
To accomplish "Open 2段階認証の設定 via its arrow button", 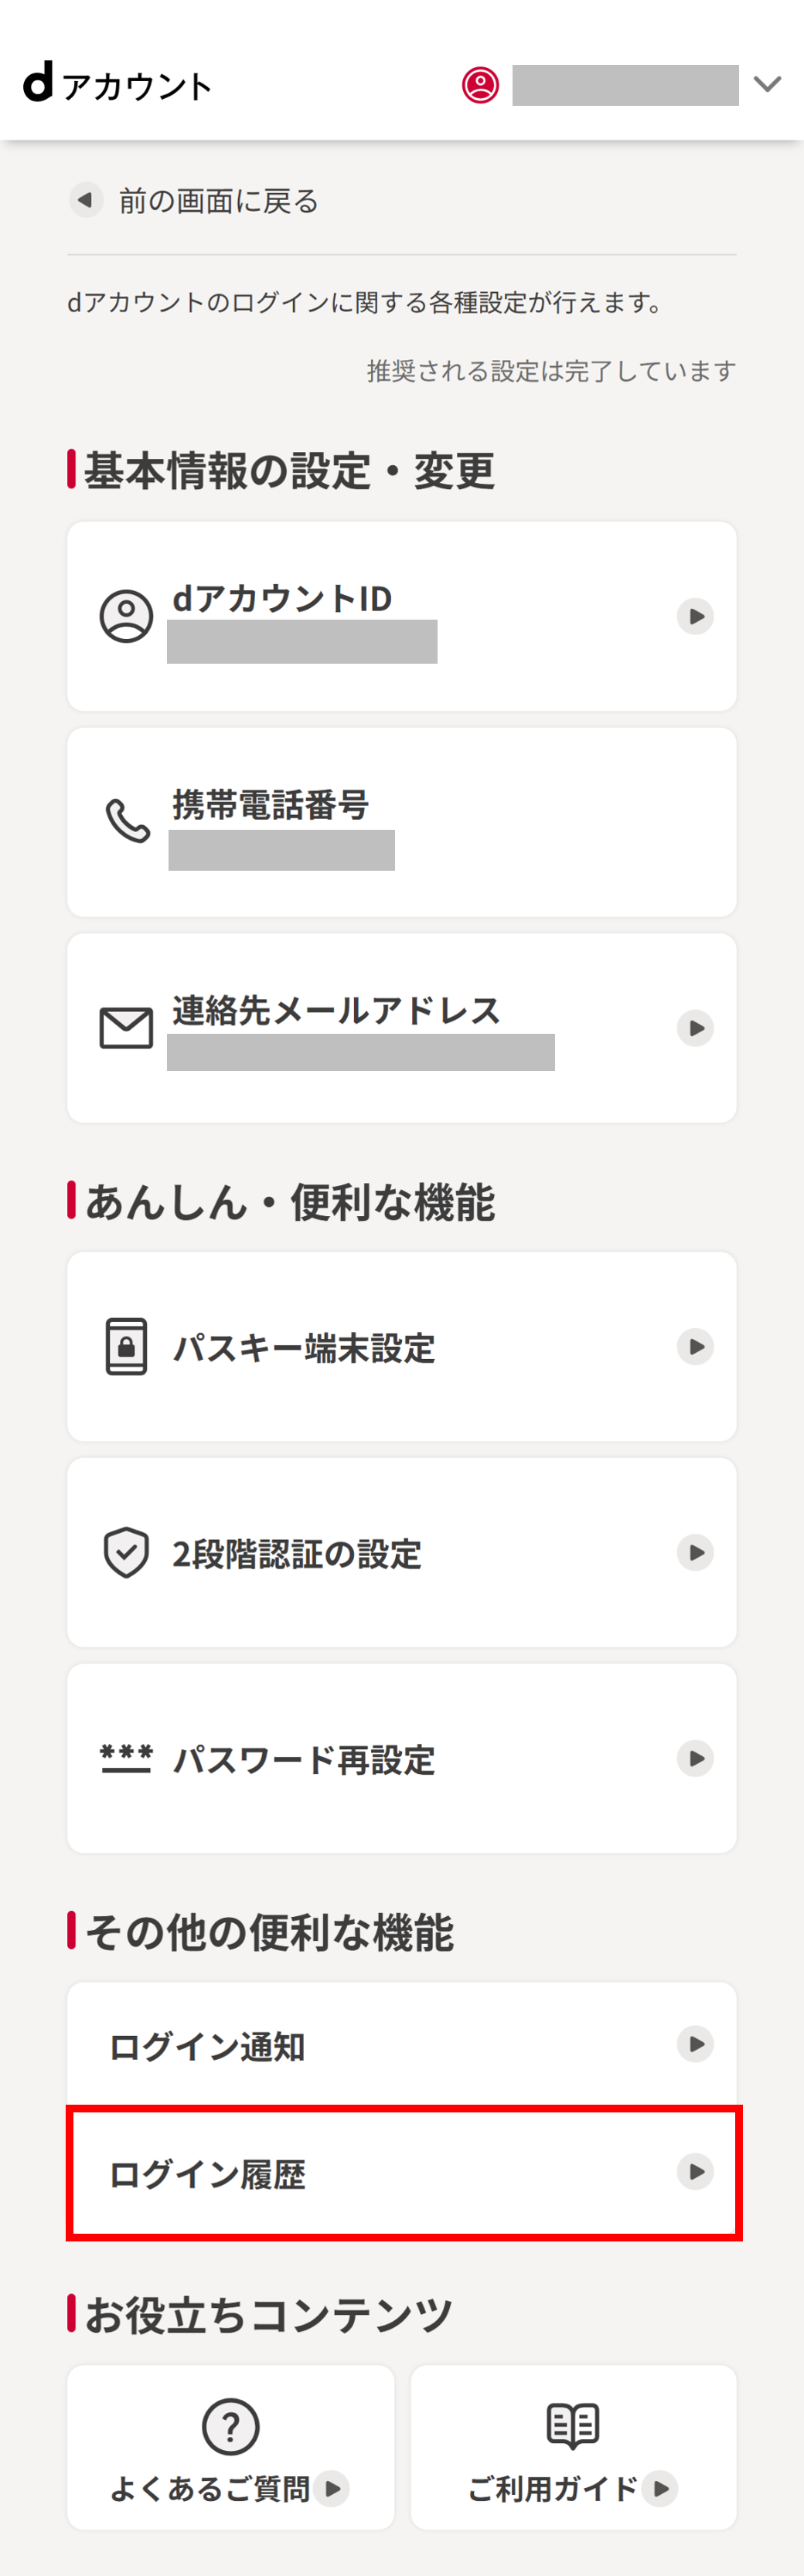I will point(696,1552).
